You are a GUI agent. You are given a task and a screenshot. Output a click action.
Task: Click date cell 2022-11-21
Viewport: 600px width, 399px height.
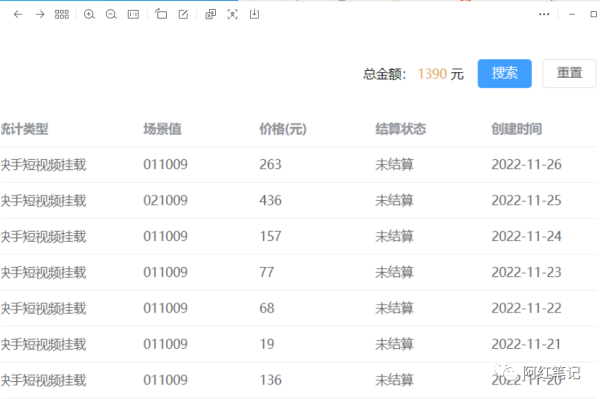[x=526, y=344]
